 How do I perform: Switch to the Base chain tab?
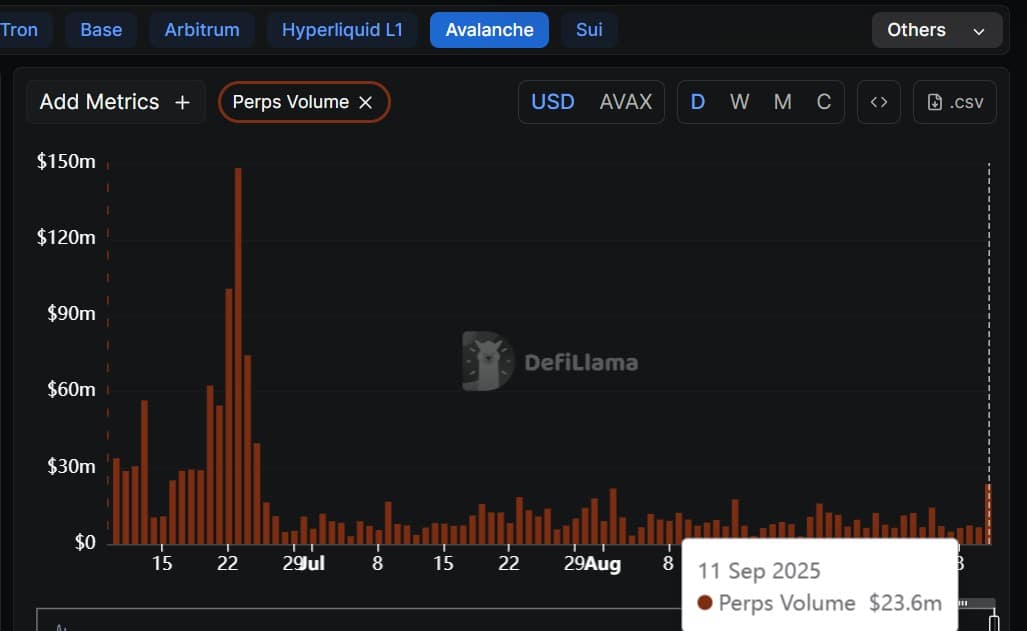(100, 29)
